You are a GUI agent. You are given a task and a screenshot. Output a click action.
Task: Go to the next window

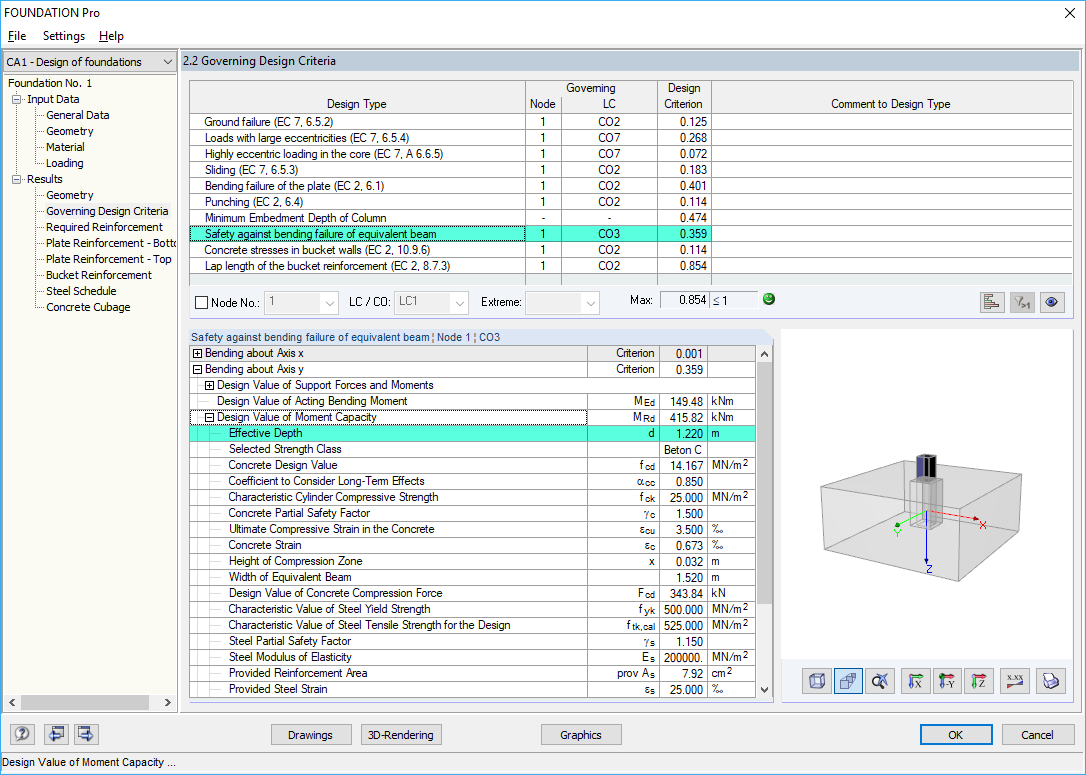click(86, 734)
